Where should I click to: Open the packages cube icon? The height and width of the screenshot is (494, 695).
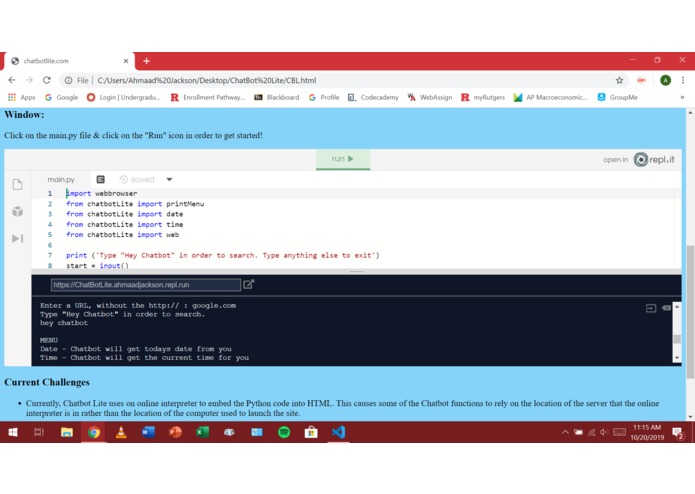pos(17,211)
